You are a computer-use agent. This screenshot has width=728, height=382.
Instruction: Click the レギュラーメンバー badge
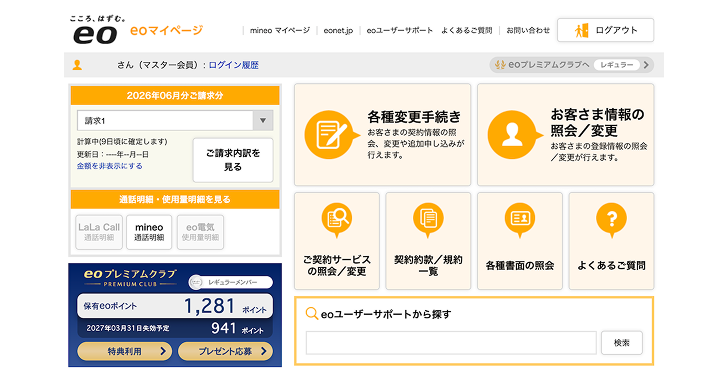coord(230,282)
